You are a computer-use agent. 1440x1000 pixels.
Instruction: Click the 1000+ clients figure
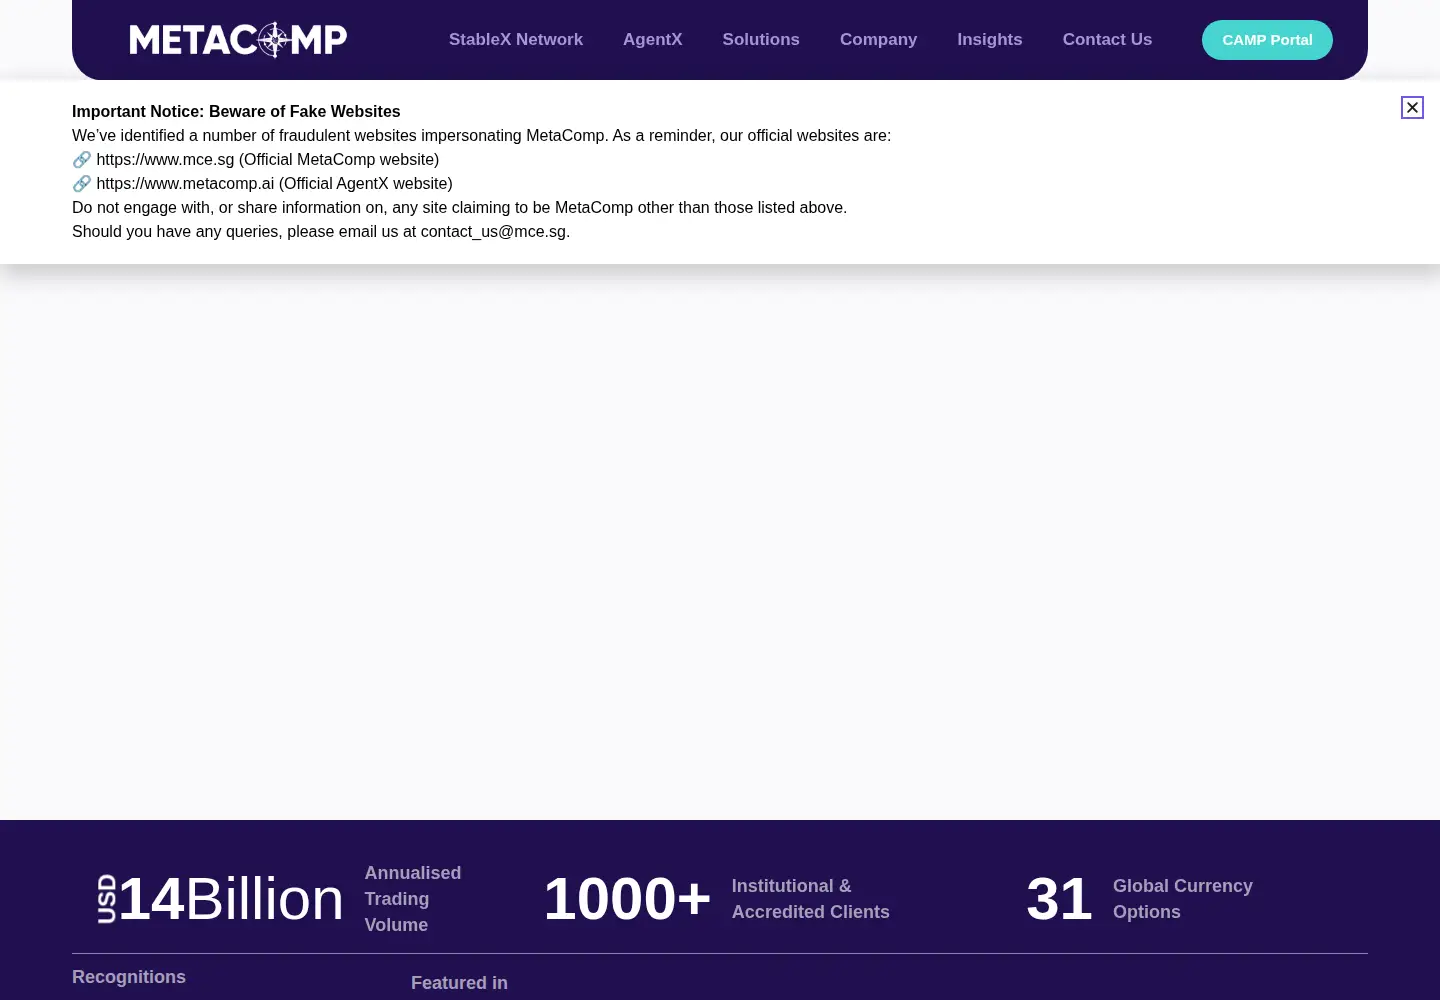627,899
